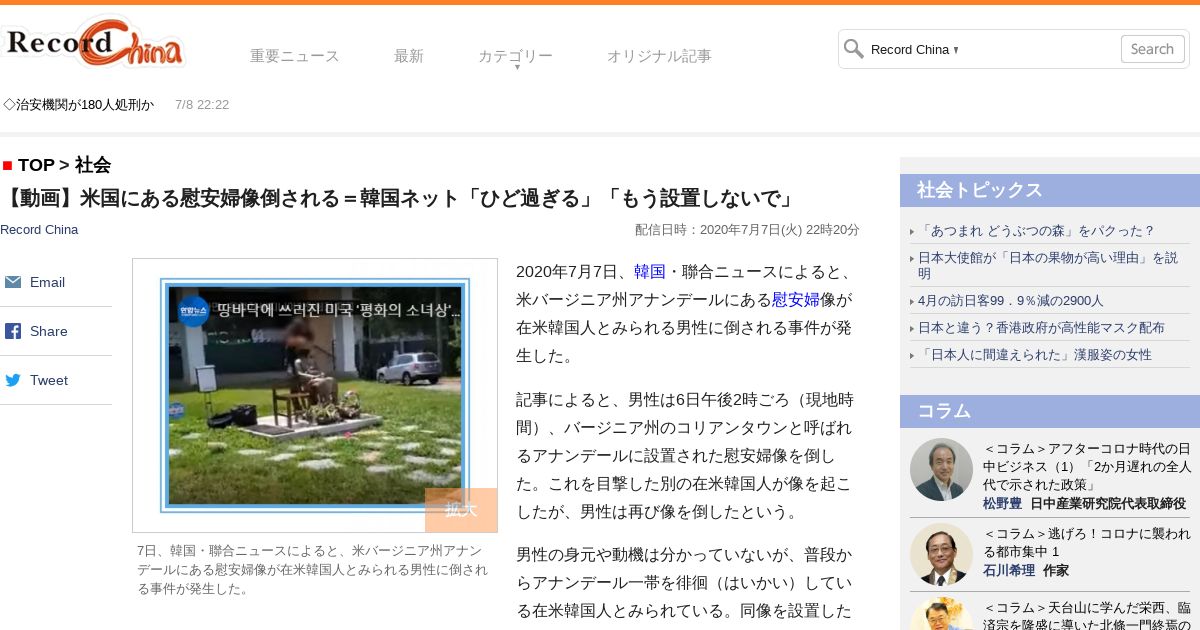Image resolution: width=1200 pixels, height=630 pixels.
Task: Follow the 韓国 link in article
Action: point(649,272)
